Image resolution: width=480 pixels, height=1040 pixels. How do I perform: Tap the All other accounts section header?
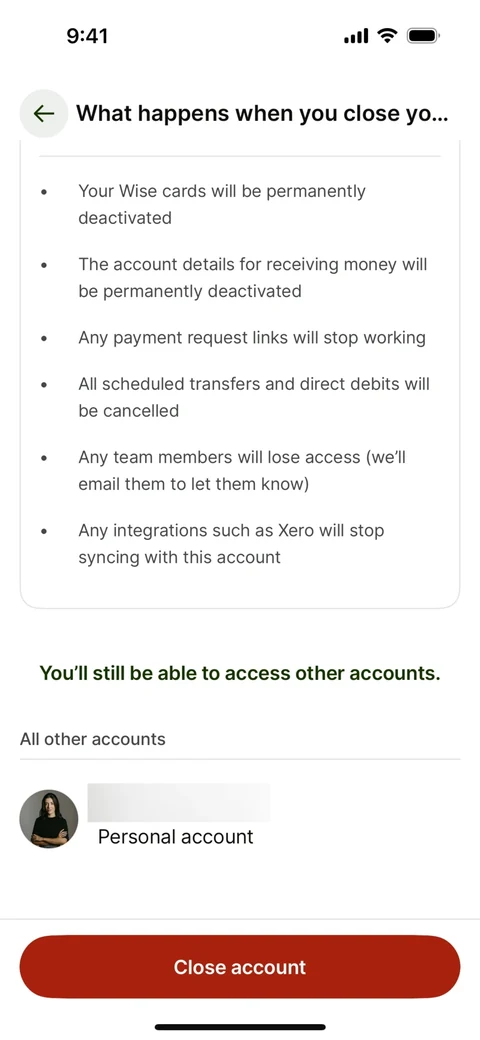pos(93,739)
